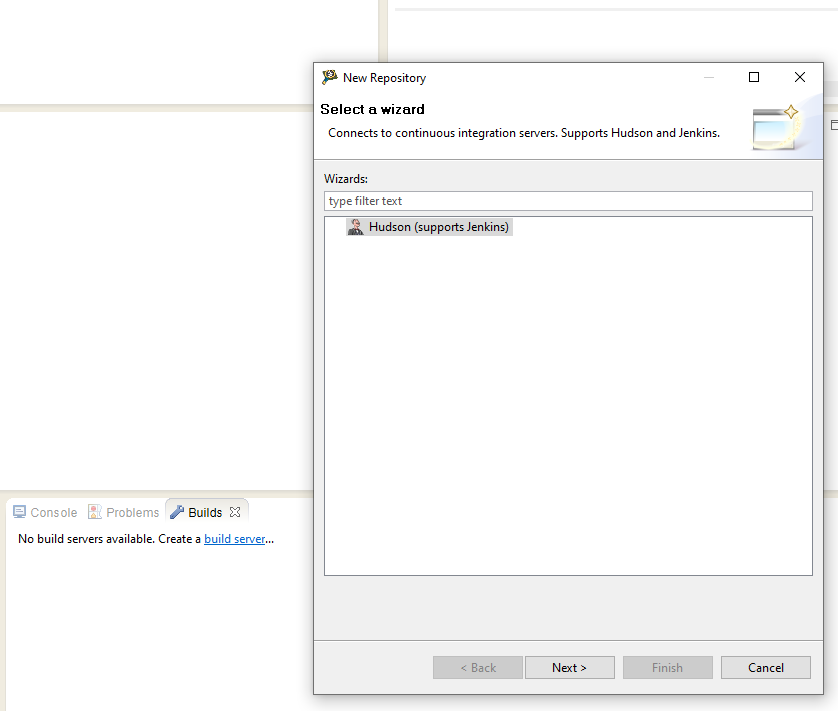Click the Console tab monitor icon
This screenshot has height=711, width=838.
click(x=19, y=512)
